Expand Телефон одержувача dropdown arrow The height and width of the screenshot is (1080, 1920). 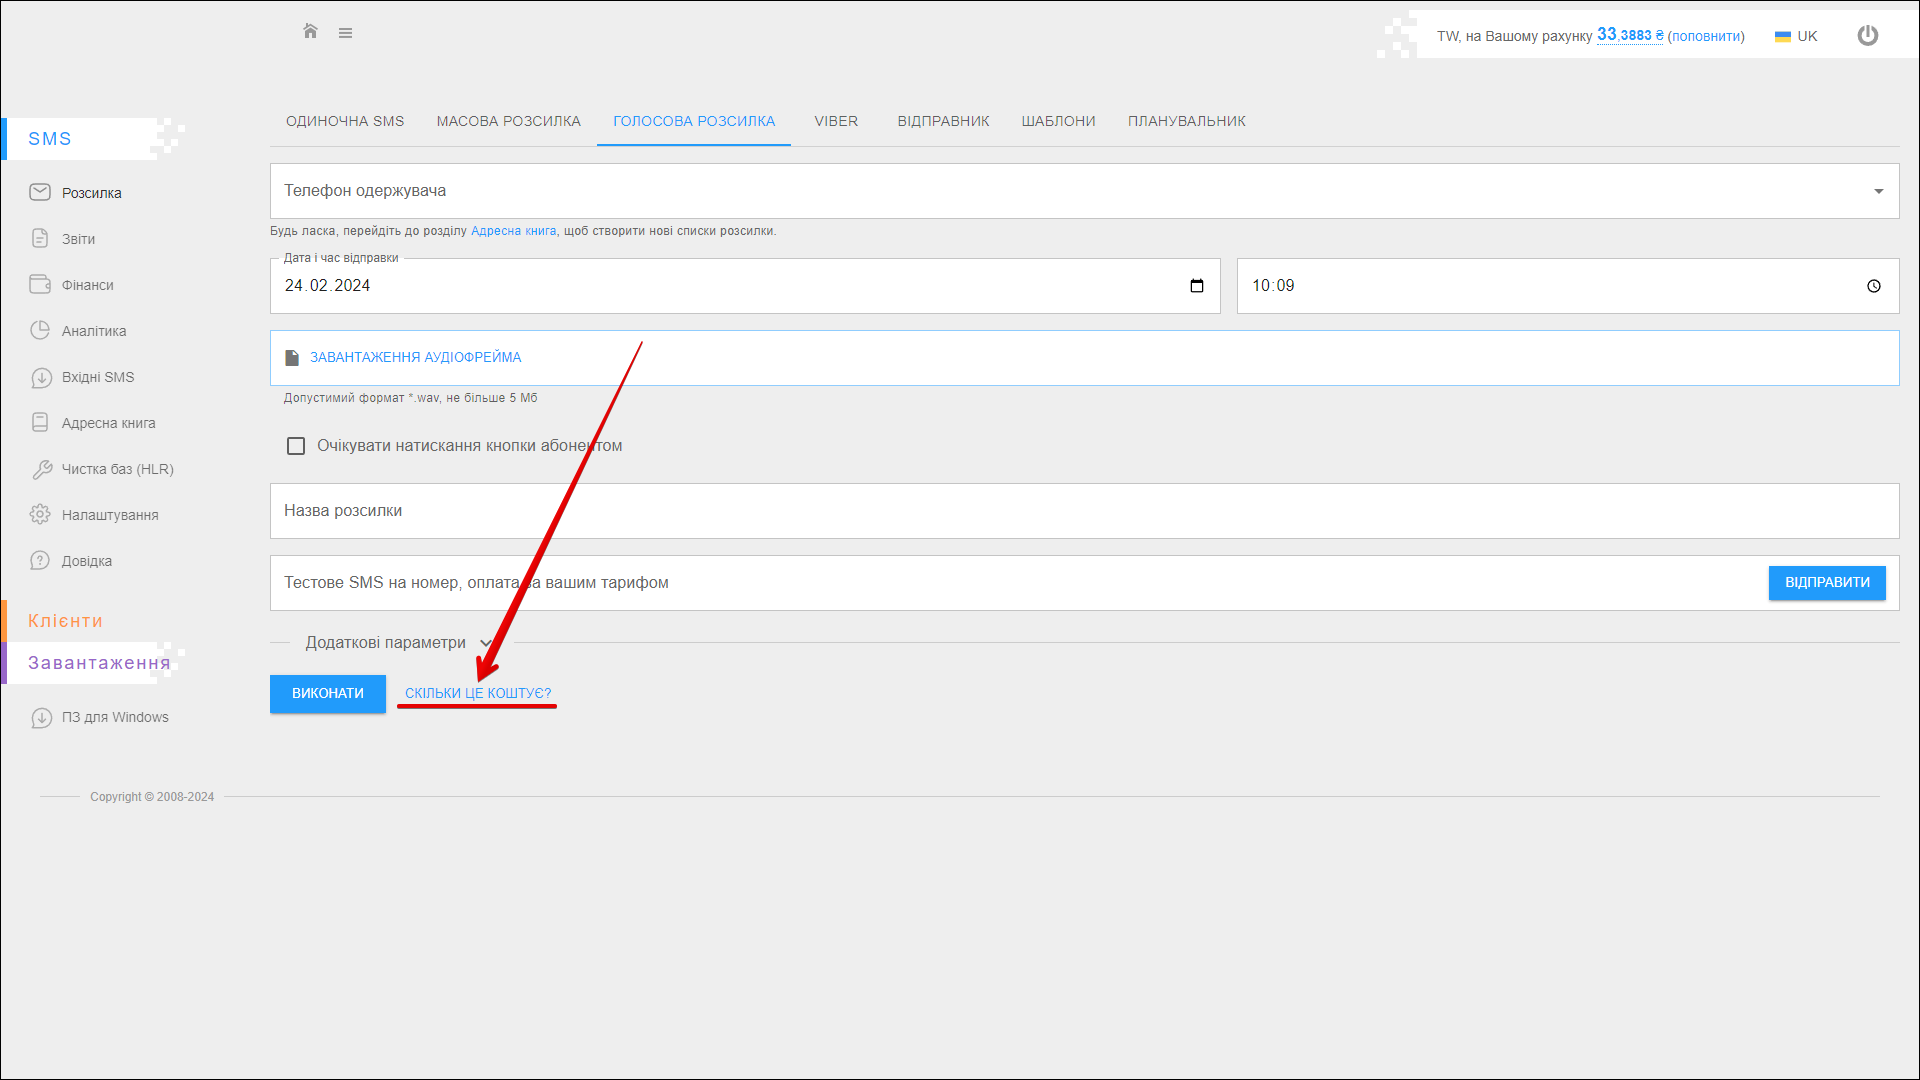click(x=1878, y=191)
